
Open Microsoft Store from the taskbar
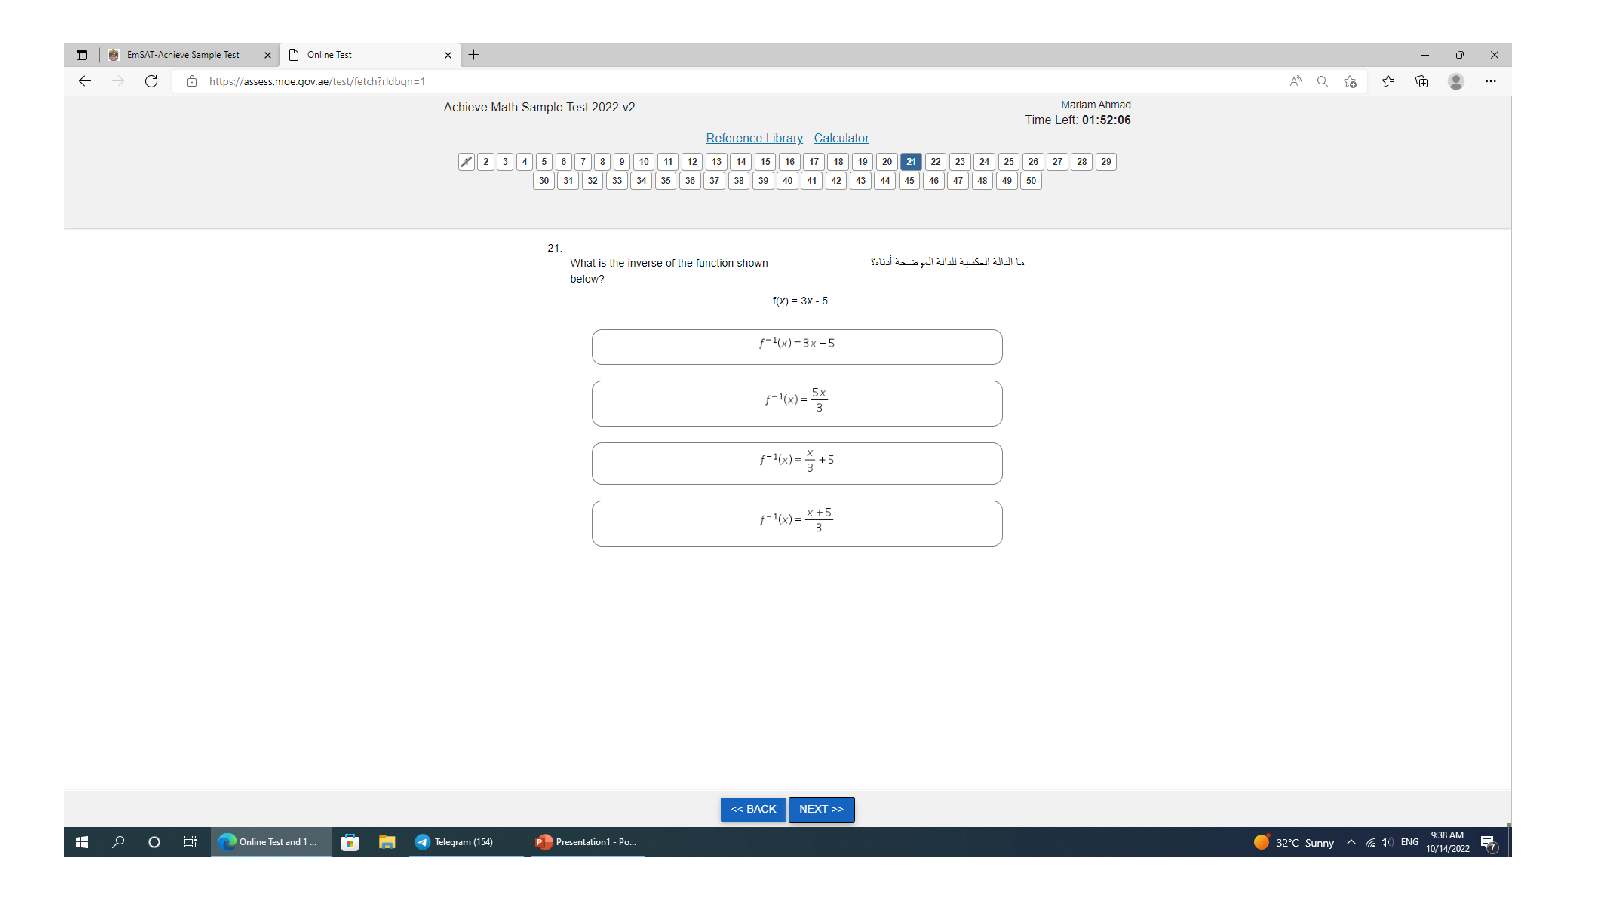[x=350, y=842]
